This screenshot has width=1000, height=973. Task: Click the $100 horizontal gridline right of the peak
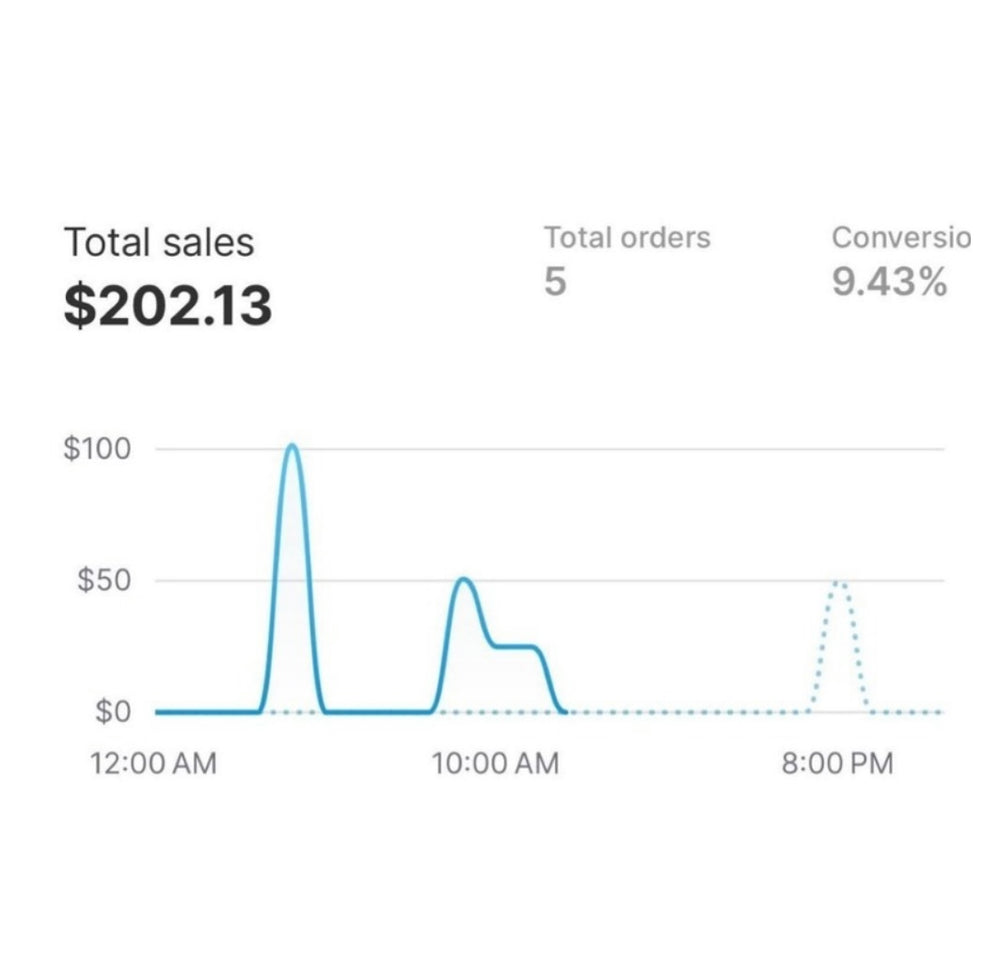(620, 449)
